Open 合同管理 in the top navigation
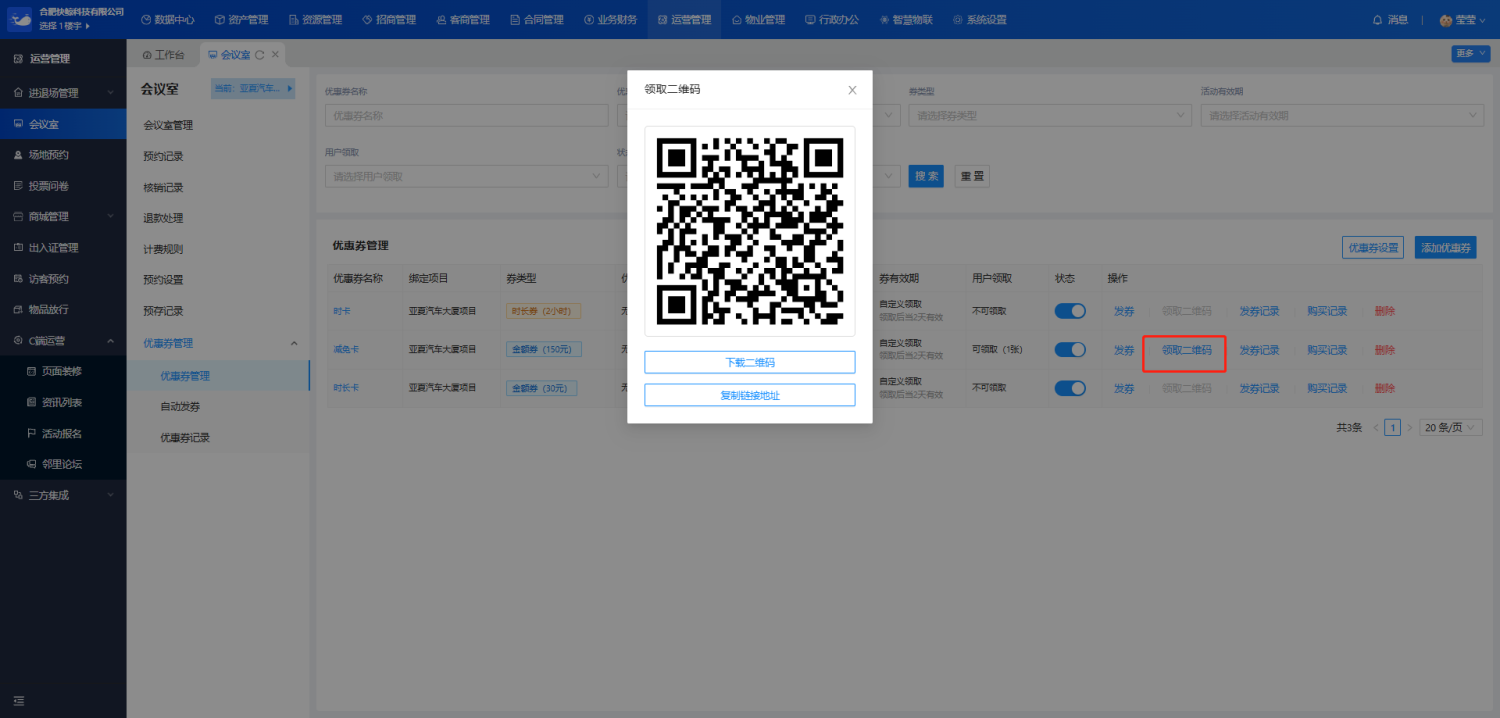 click(x=537, y=19)
